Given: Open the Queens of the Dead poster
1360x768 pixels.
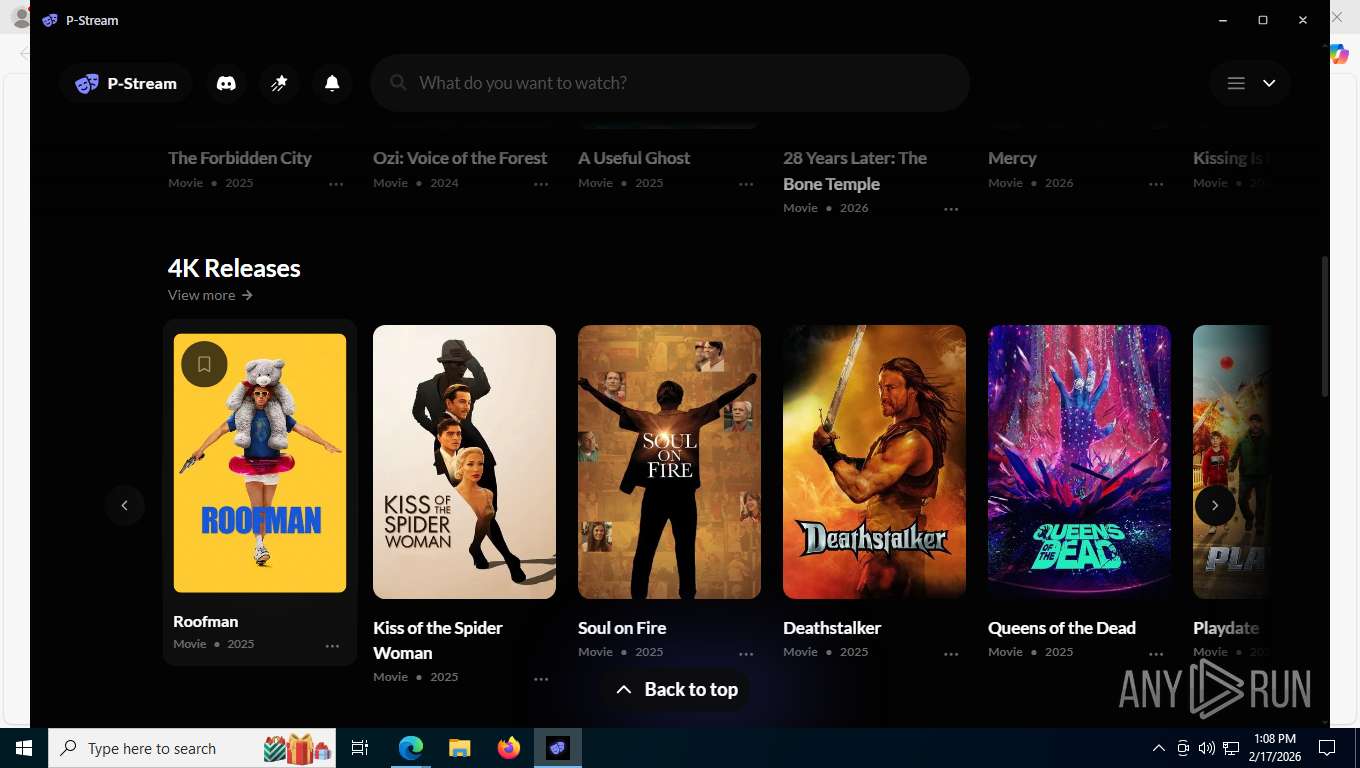Looking at the screenshot, I should point(1079,462).
